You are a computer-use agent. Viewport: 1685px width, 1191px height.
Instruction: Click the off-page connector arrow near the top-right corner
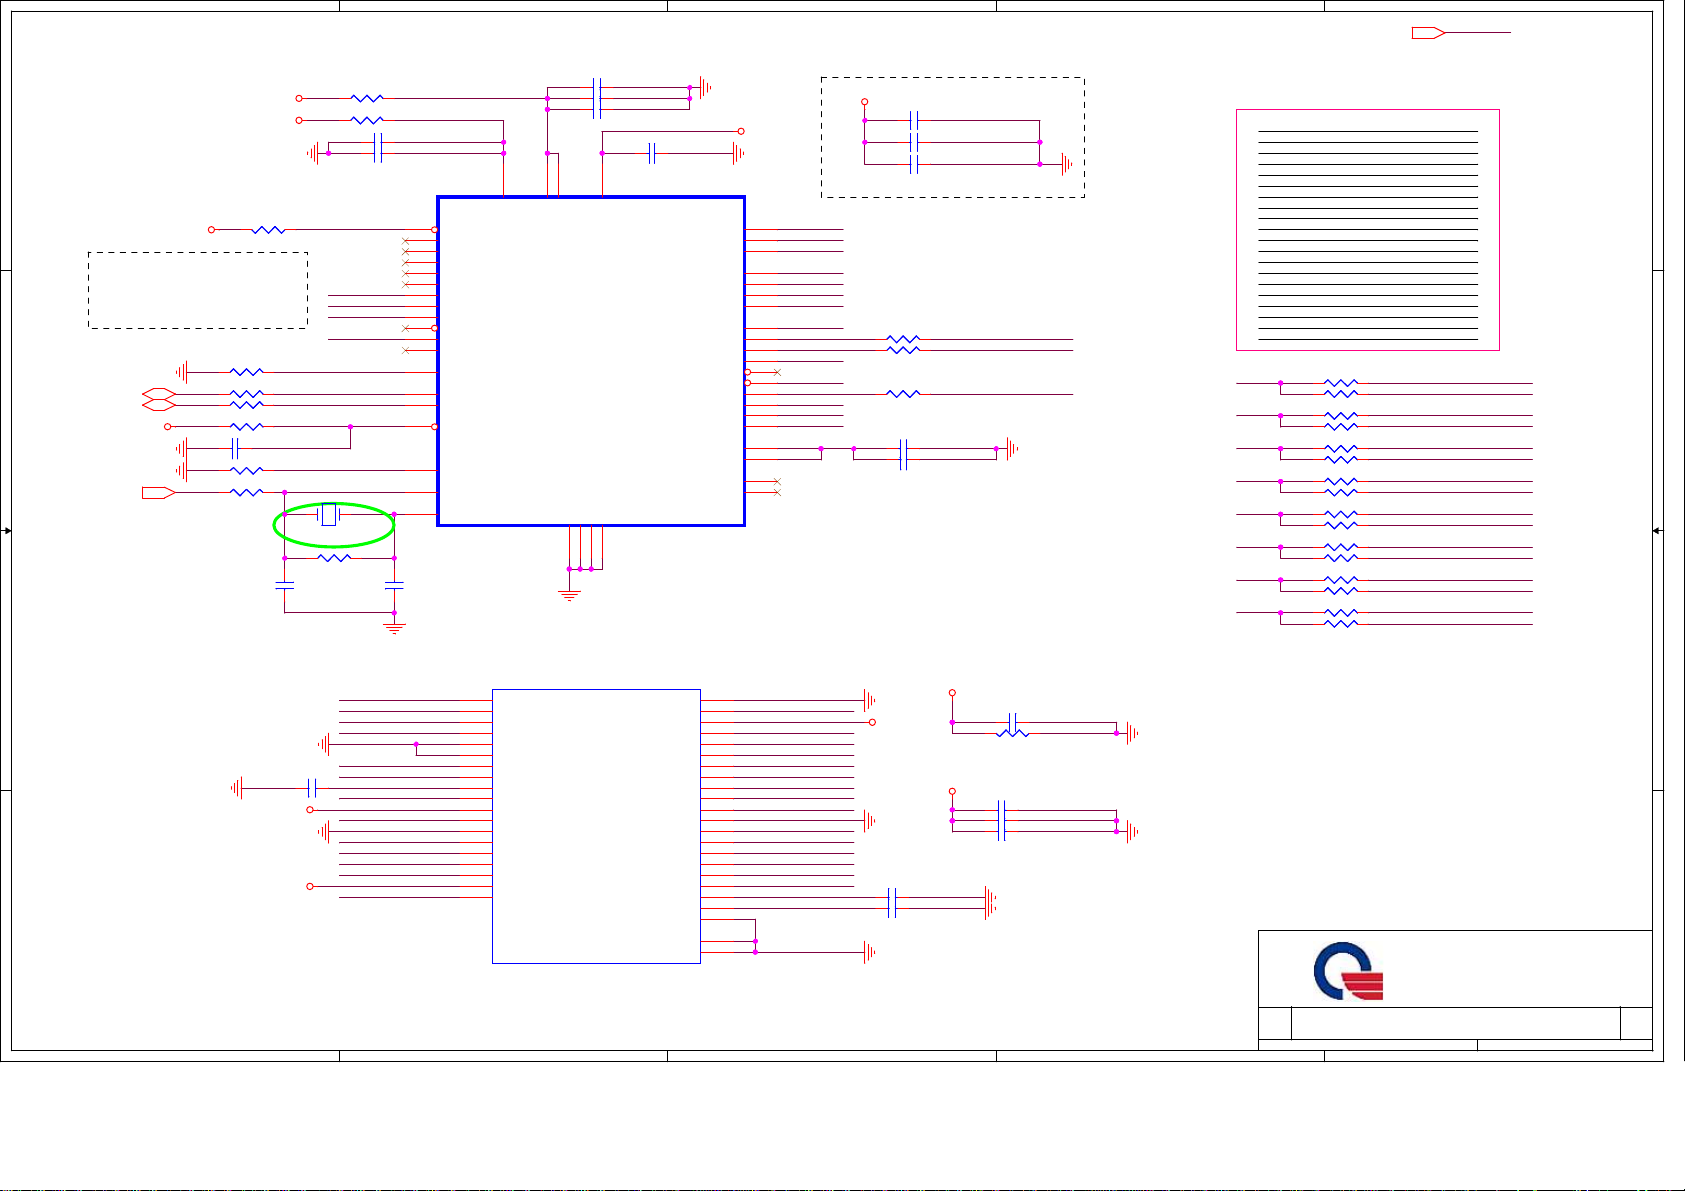1428,33
